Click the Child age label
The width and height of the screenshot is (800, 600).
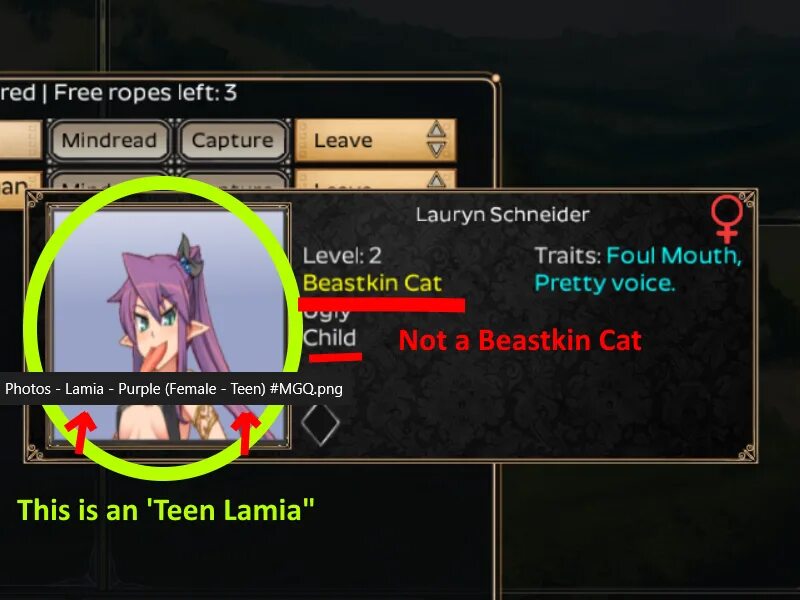(329, 338)
